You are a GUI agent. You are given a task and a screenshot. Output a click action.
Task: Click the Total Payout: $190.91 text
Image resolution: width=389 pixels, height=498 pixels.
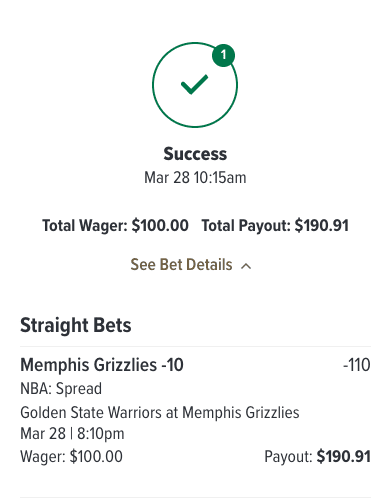[275, 225]
